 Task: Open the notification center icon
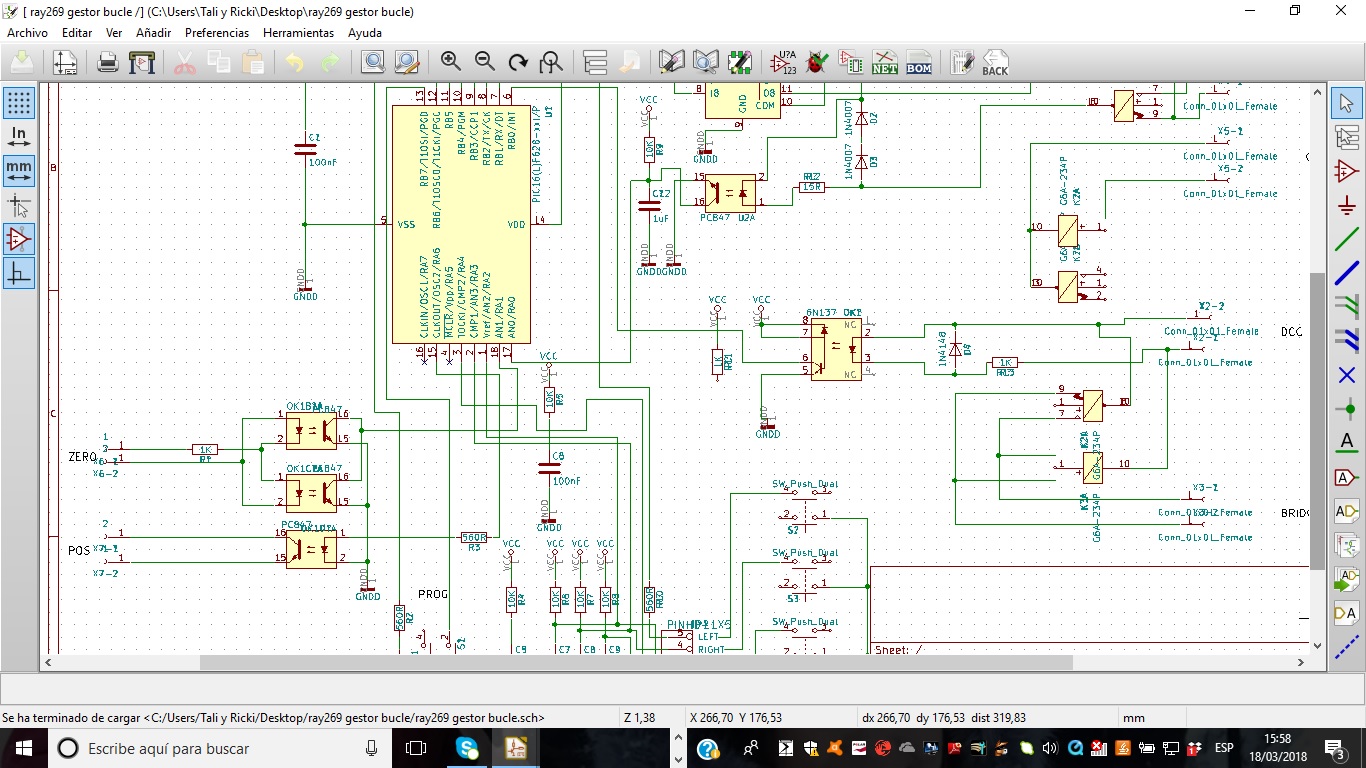(x=1335, y=748)
